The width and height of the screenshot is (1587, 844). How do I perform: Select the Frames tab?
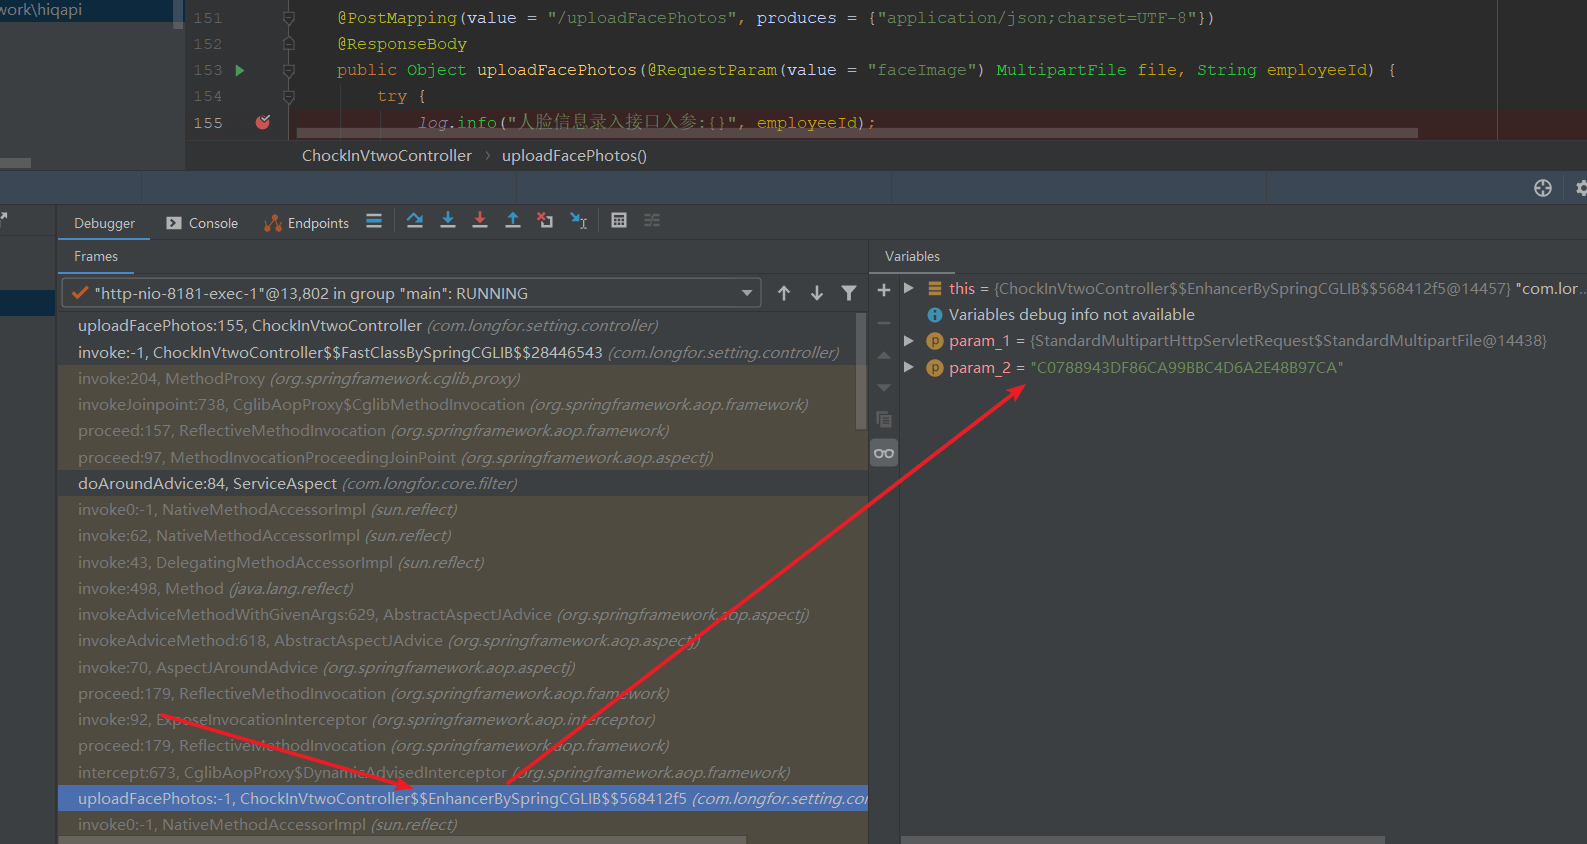[96, 257]
